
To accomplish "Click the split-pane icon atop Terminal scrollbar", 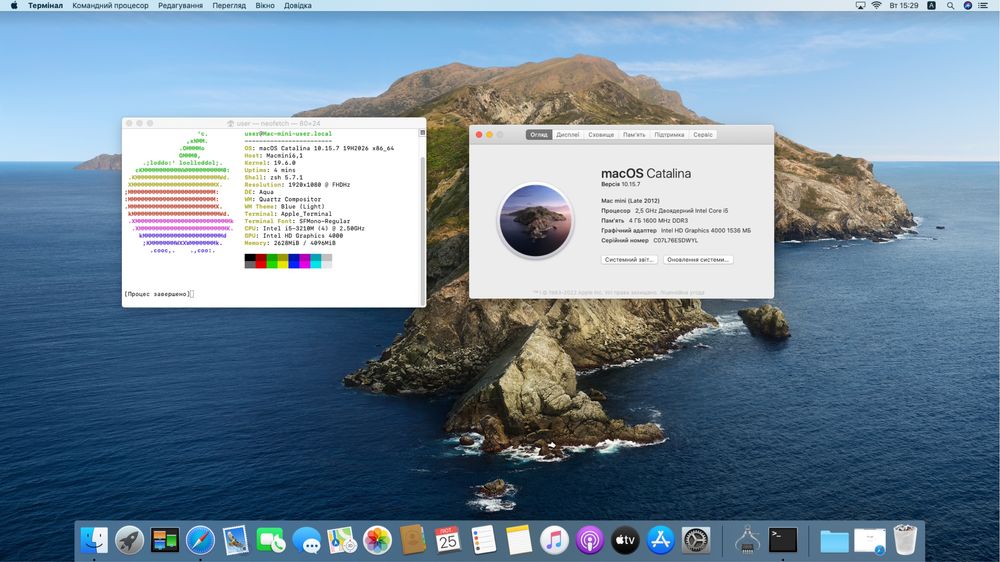I will pyautogui.click(x=422, y=133).
